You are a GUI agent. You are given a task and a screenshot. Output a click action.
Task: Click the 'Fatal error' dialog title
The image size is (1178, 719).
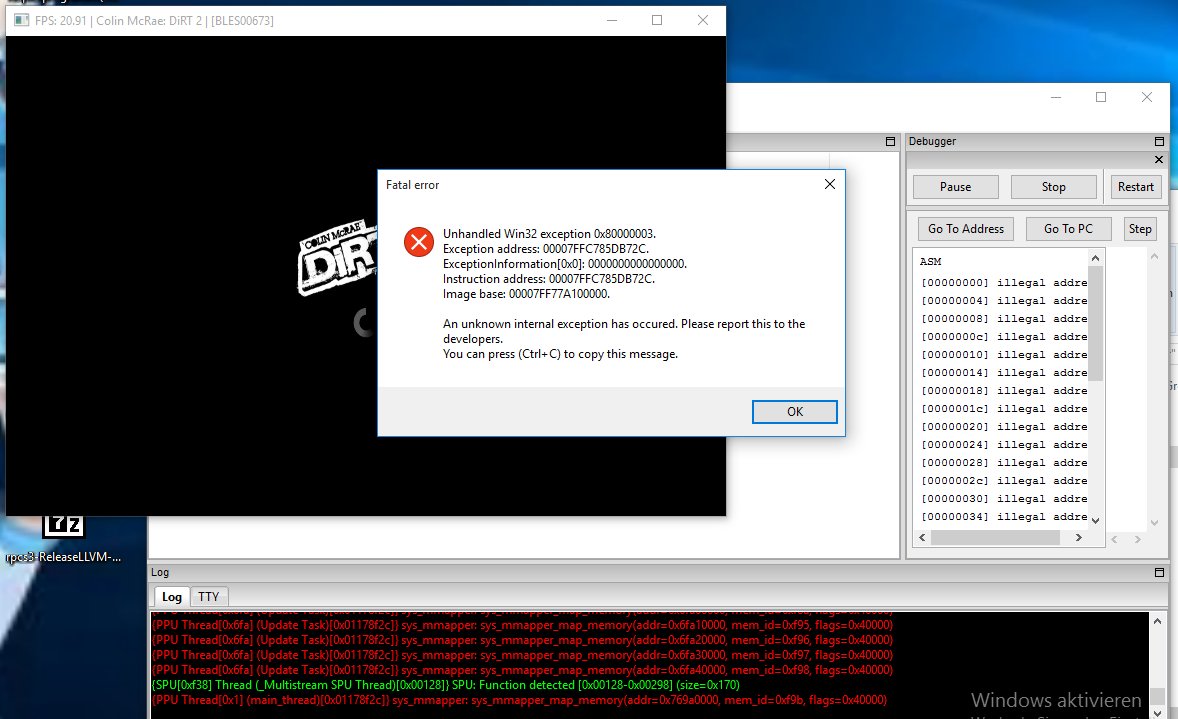point(412,185)
